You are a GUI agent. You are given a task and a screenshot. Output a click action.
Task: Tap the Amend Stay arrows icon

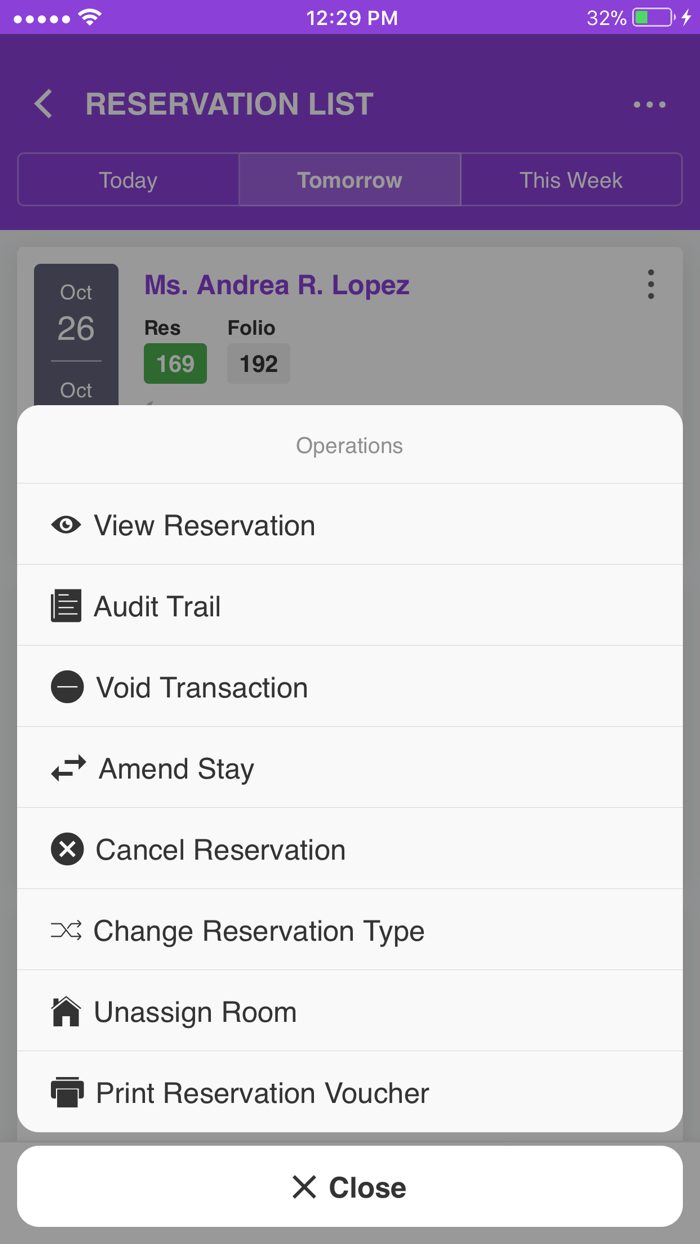pos(68,768)
